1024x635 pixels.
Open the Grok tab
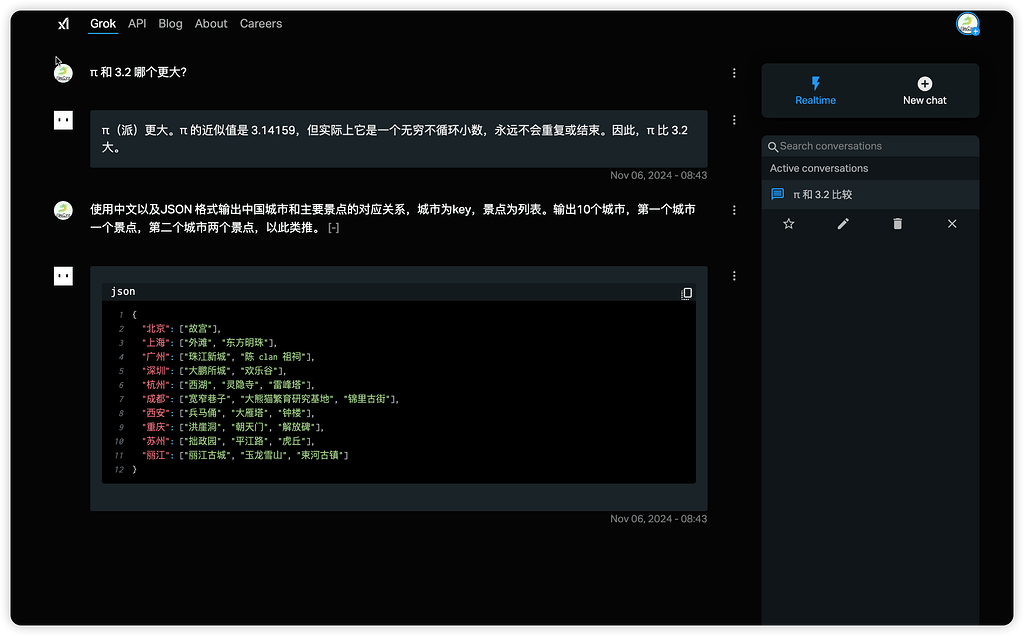pos(103,24)
